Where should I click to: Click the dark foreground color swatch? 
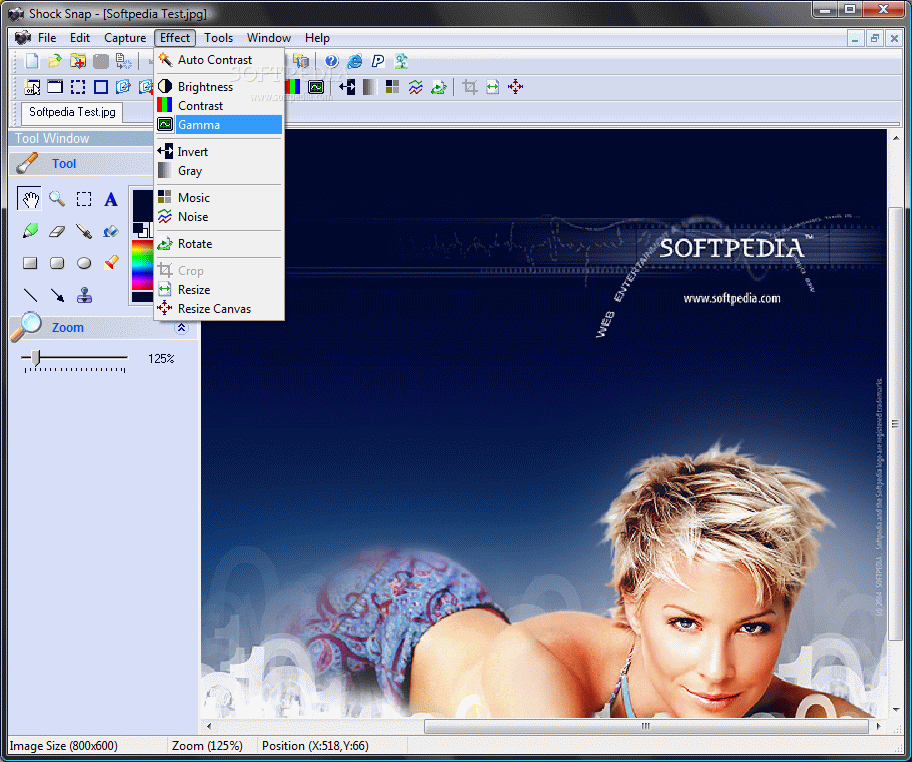point(142,205)
